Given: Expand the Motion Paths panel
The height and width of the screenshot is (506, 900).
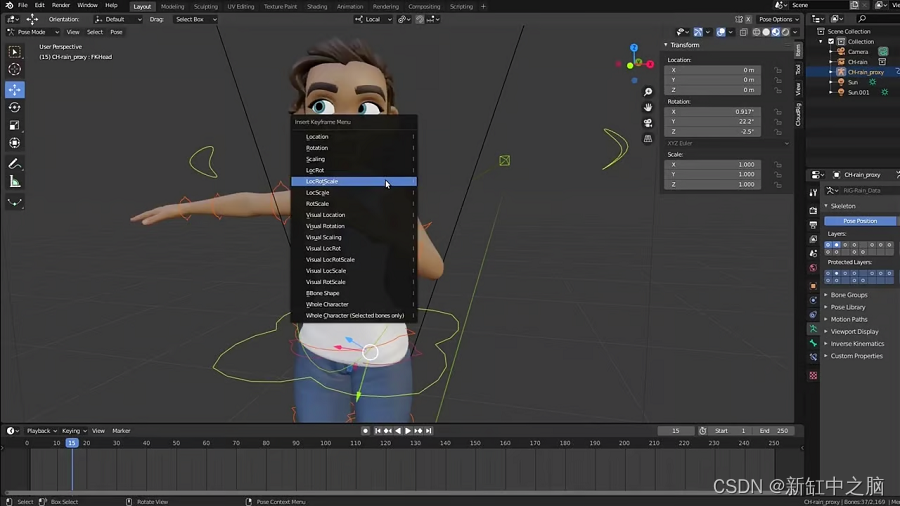Looking at the screenshot, I should coord(849,320).
